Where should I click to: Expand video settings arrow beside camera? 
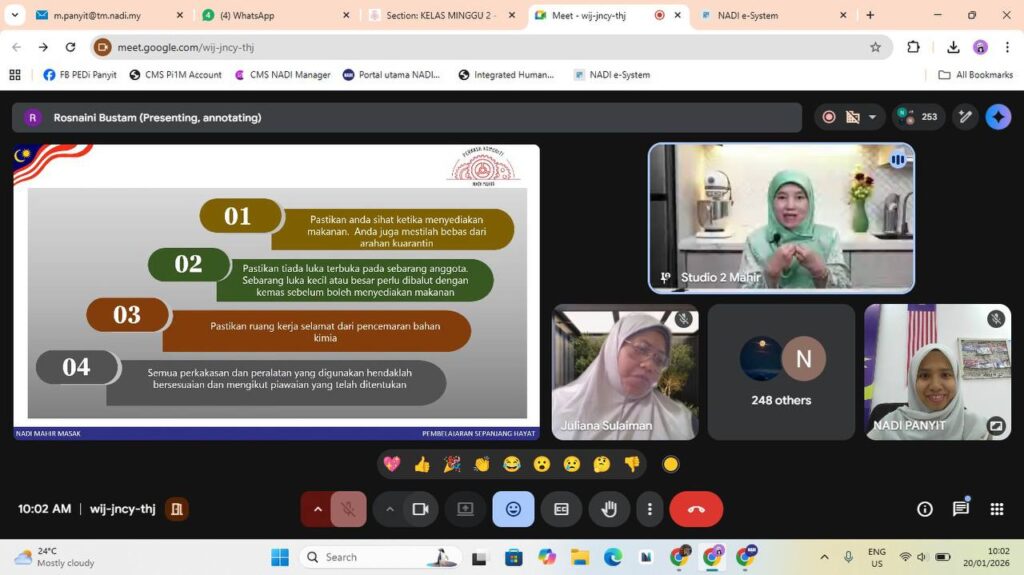point(389,509)
